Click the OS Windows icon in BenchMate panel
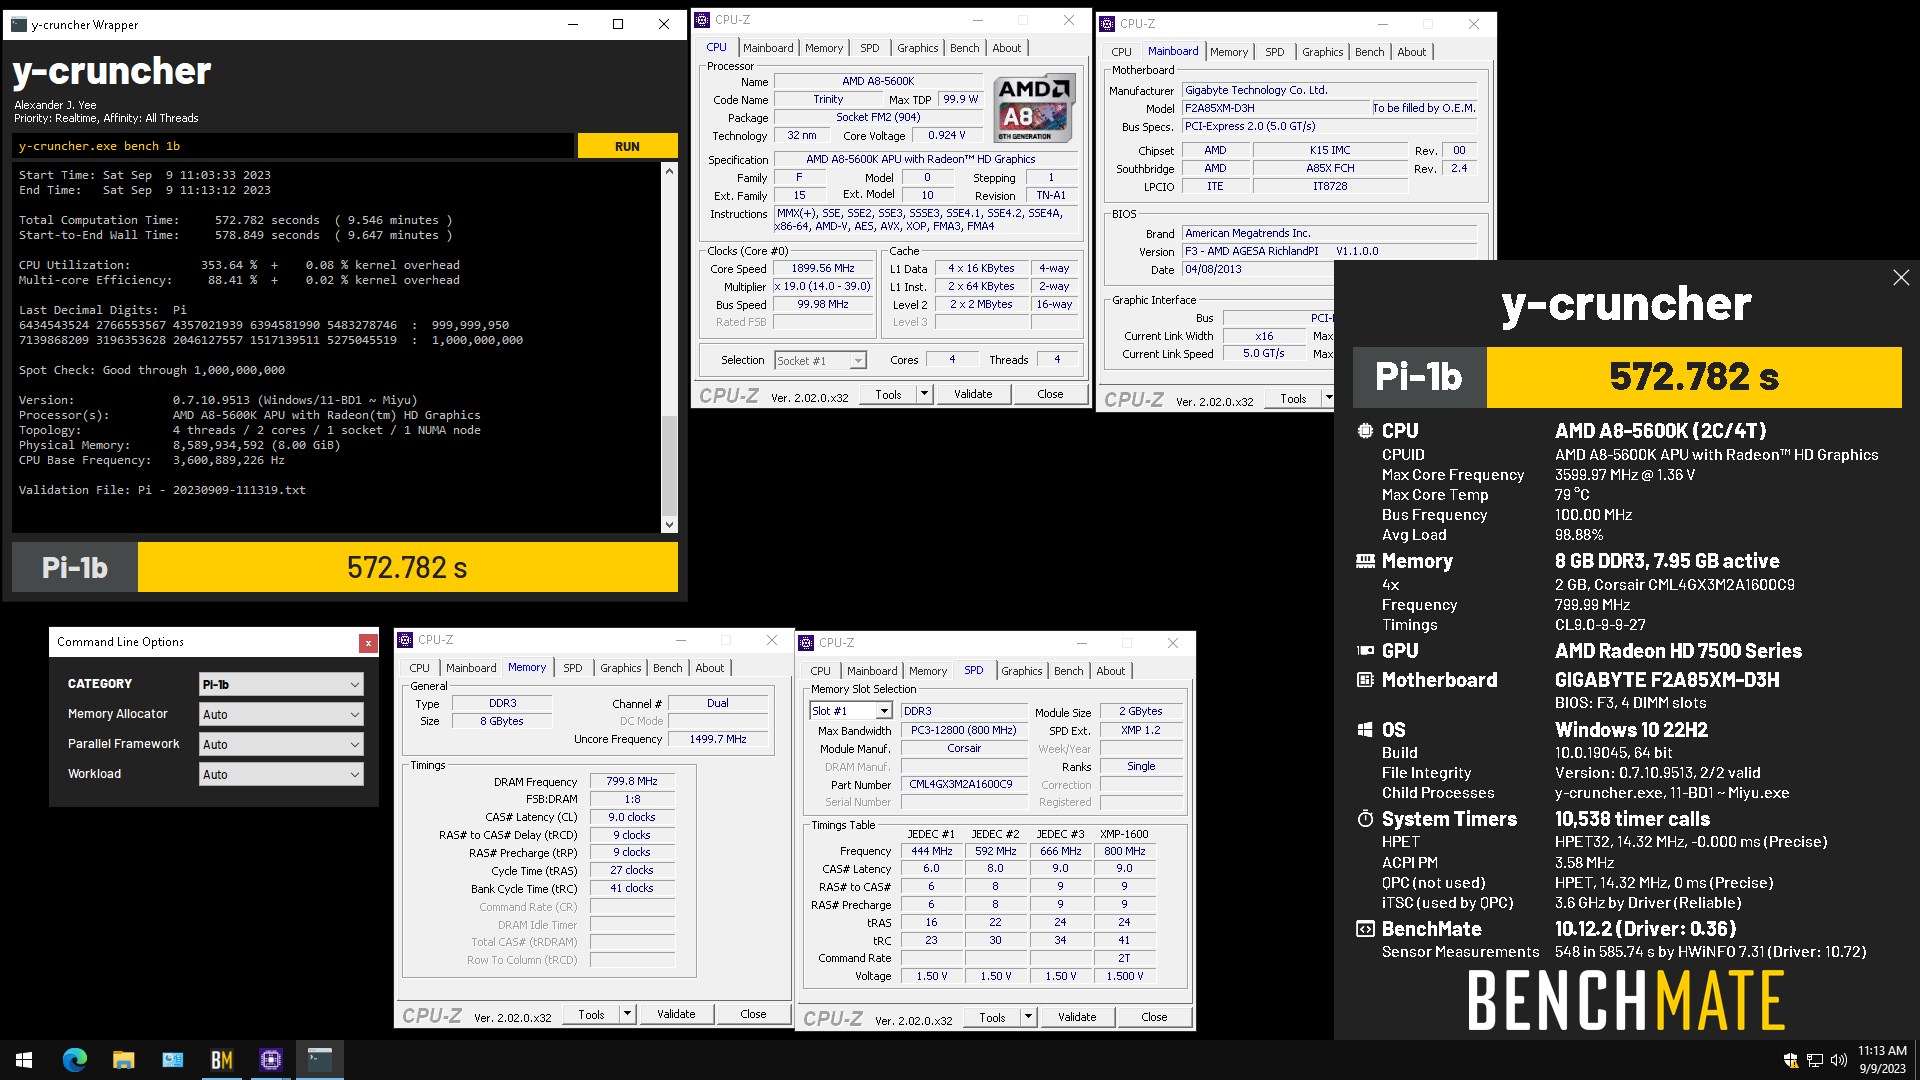This screenshot has height=1080, width=1920. coord(1365,730)
